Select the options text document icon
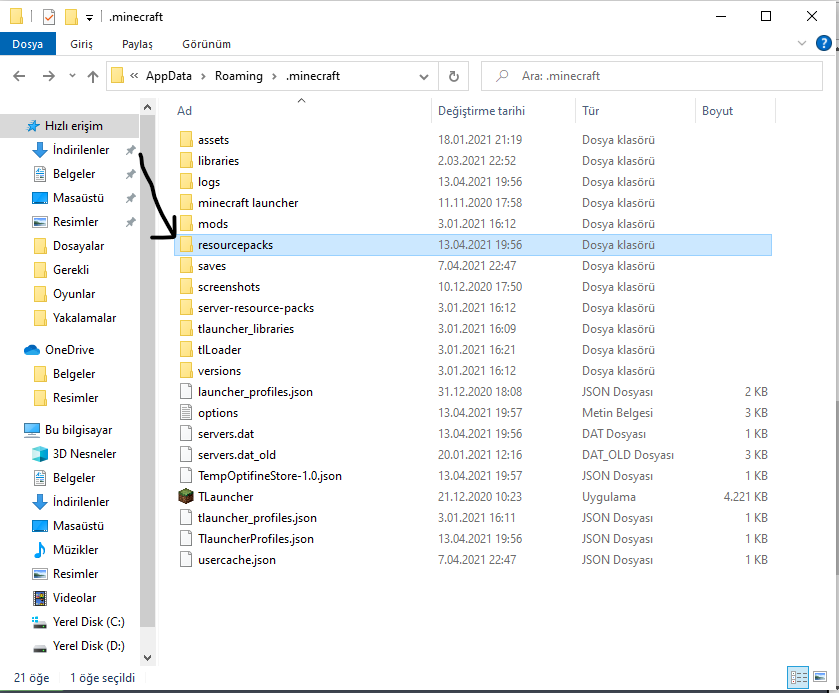 click(x=186, y=413)
